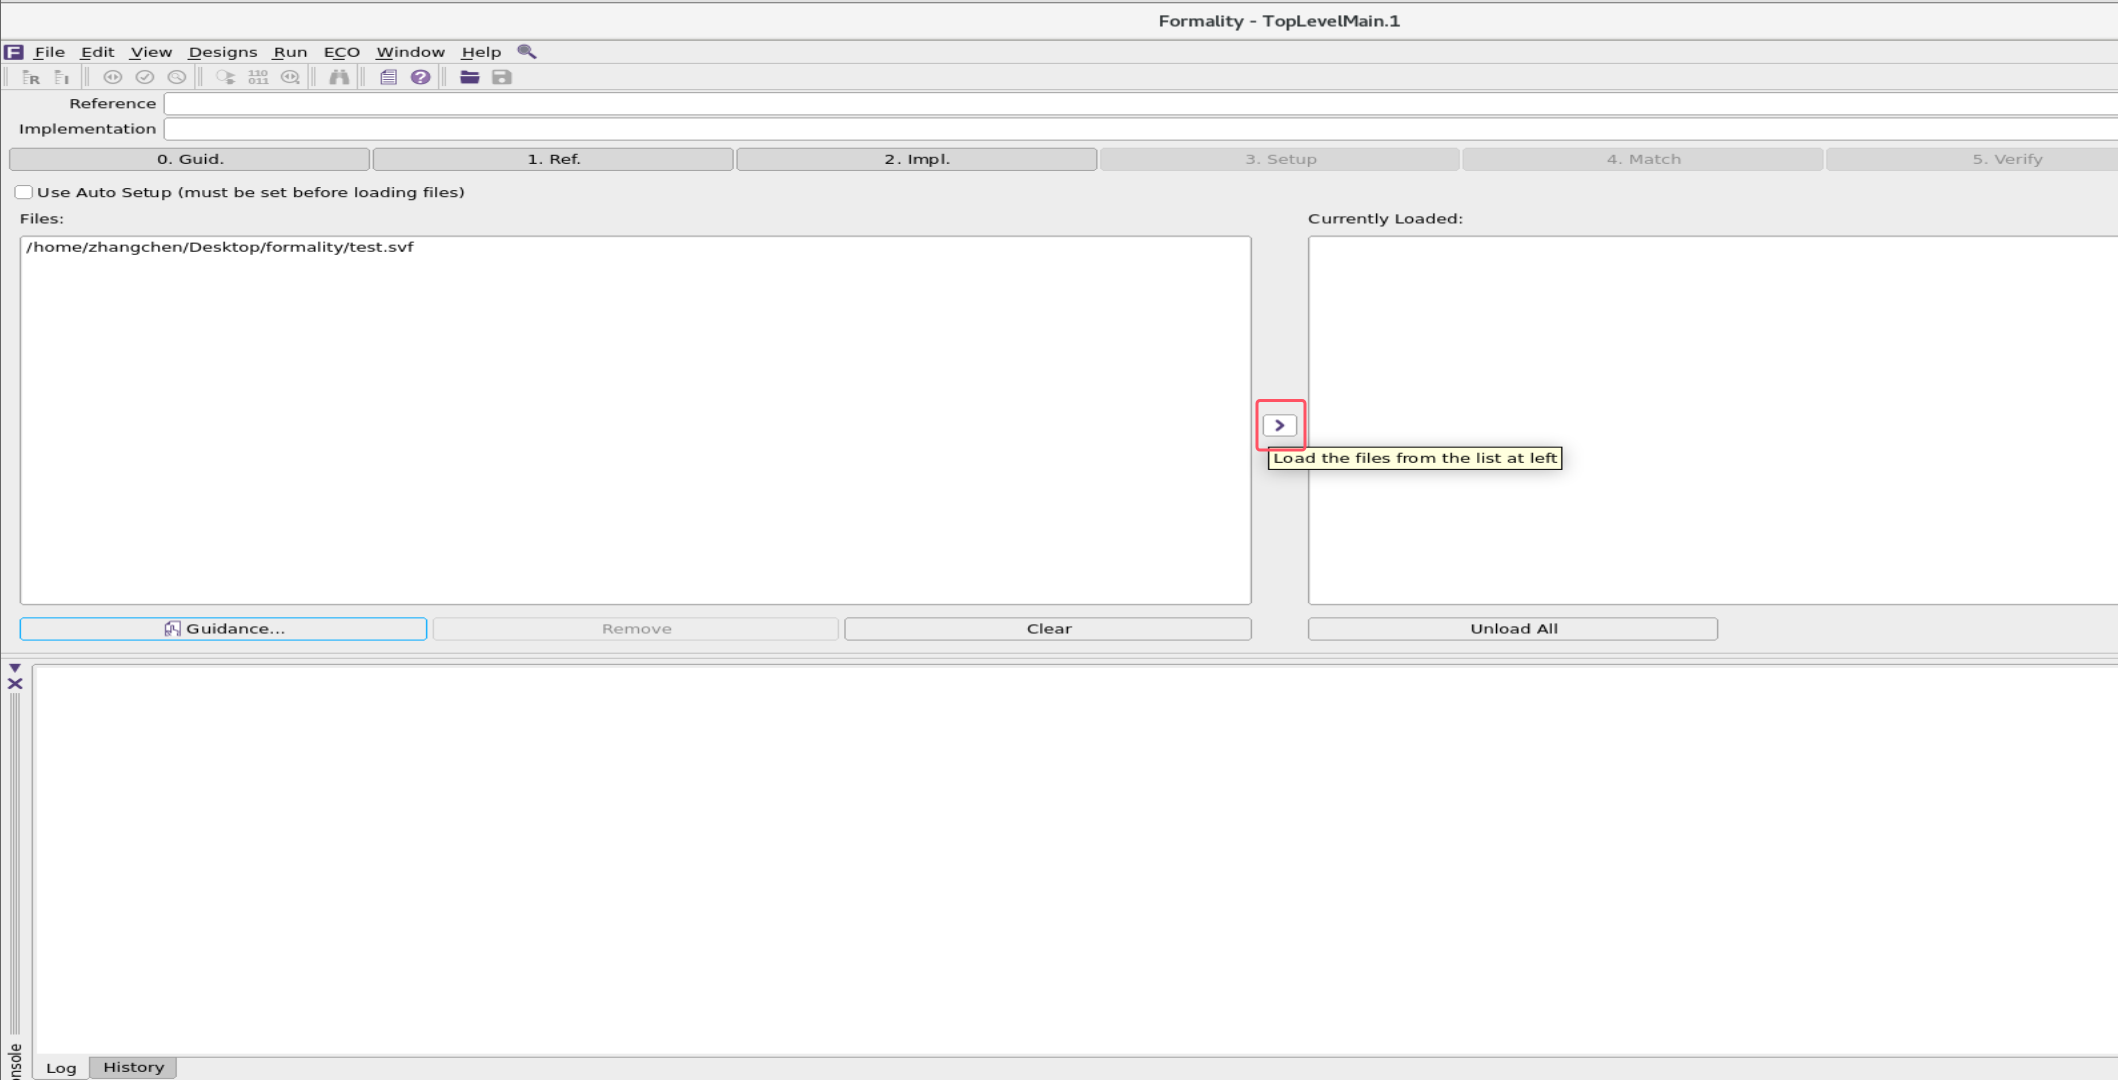
Task: Click the verify checkmark toolbar icon
Action: (144, 77)
